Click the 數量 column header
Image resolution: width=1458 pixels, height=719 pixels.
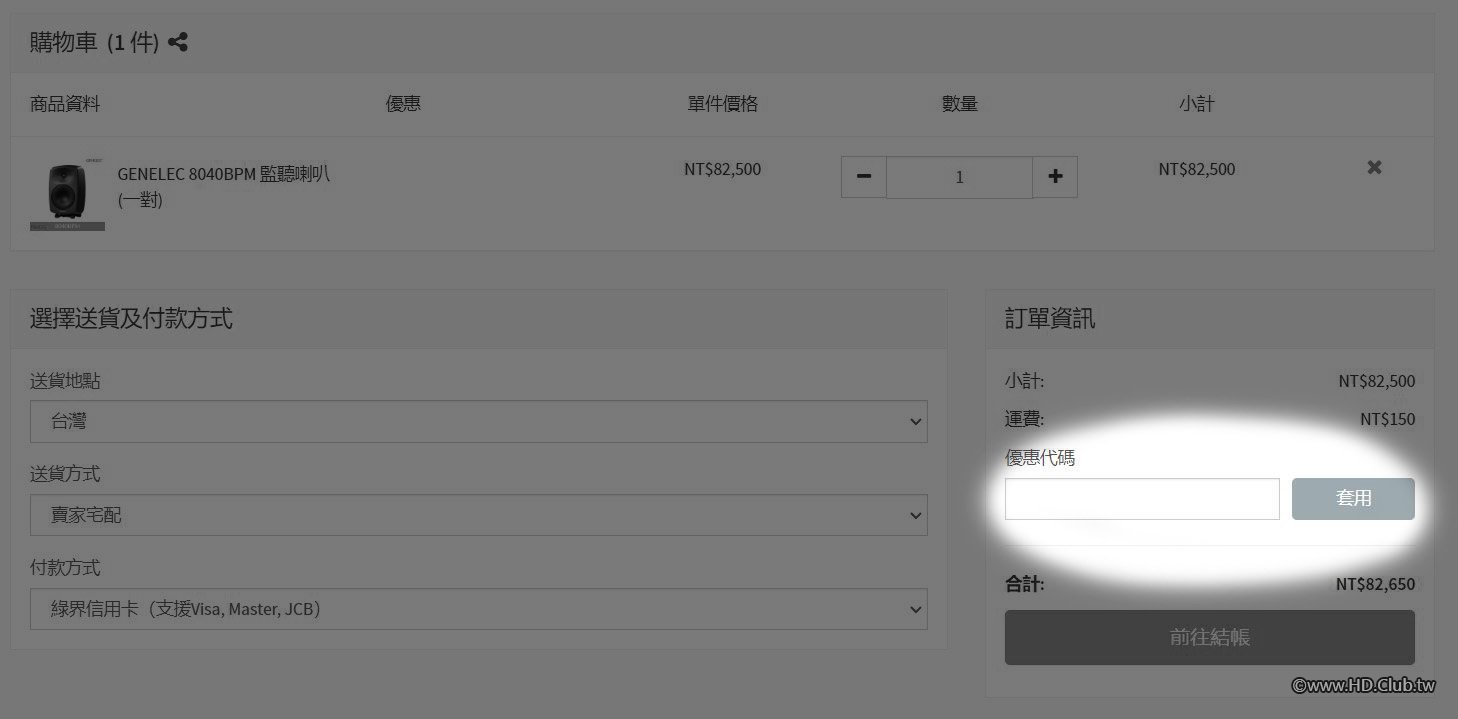pos(960,104)
